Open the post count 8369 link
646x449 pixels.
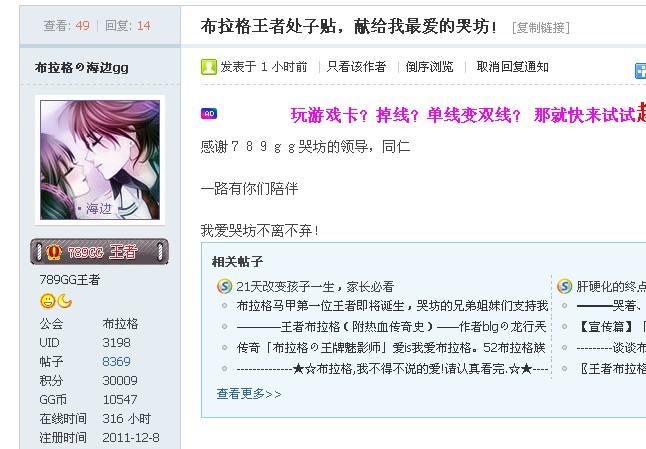pos(116,361)
